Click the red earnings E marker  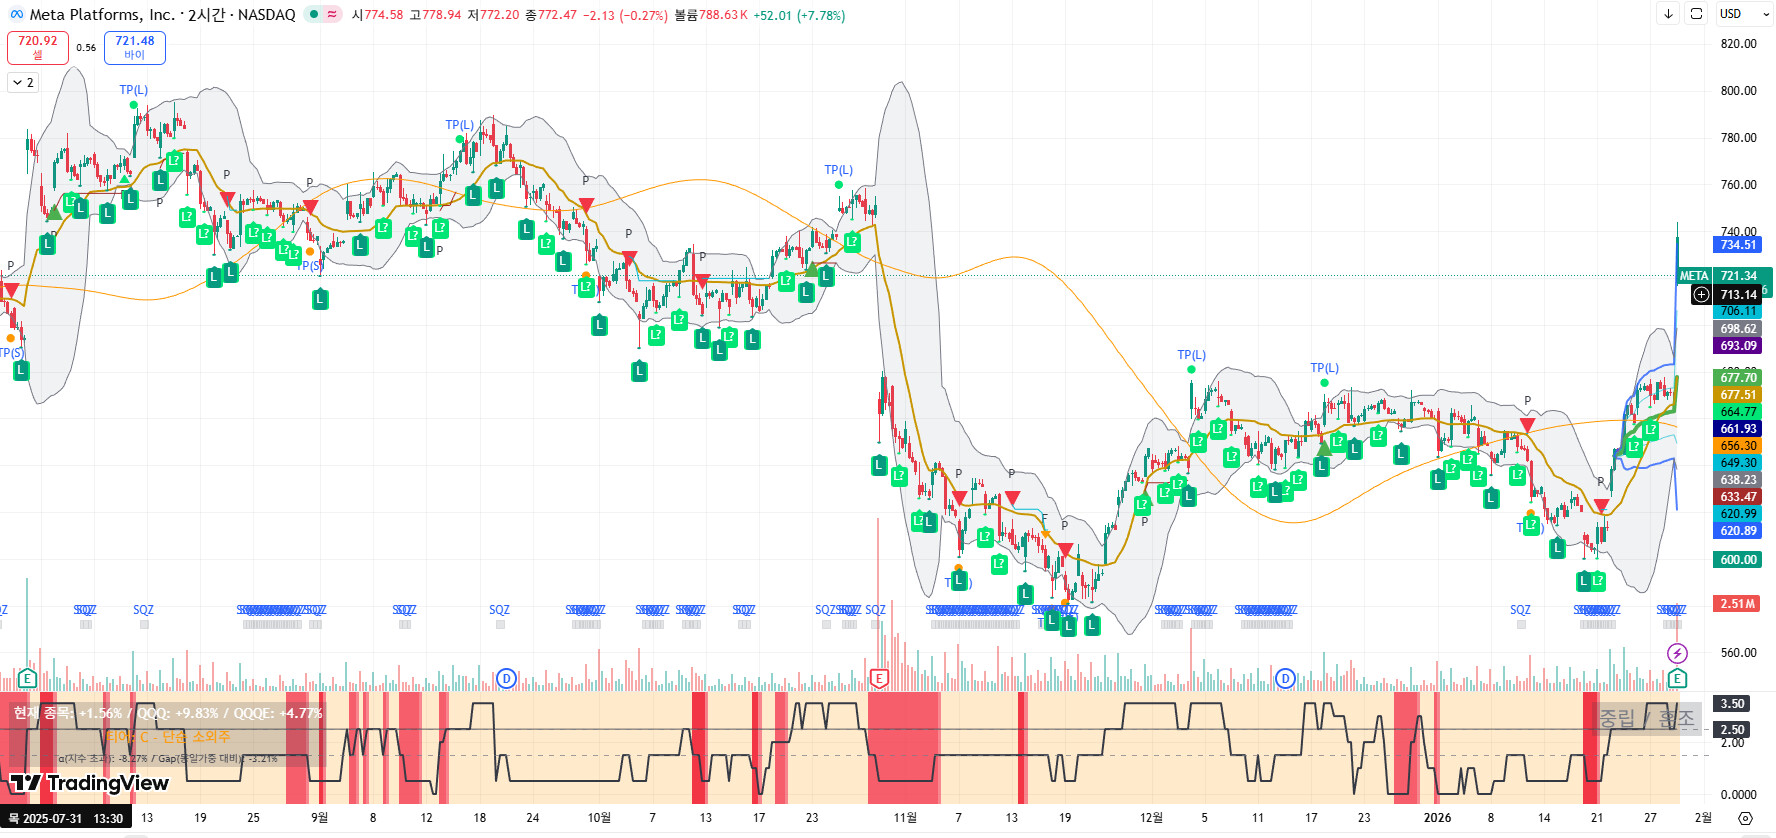(x=879, y=679)
